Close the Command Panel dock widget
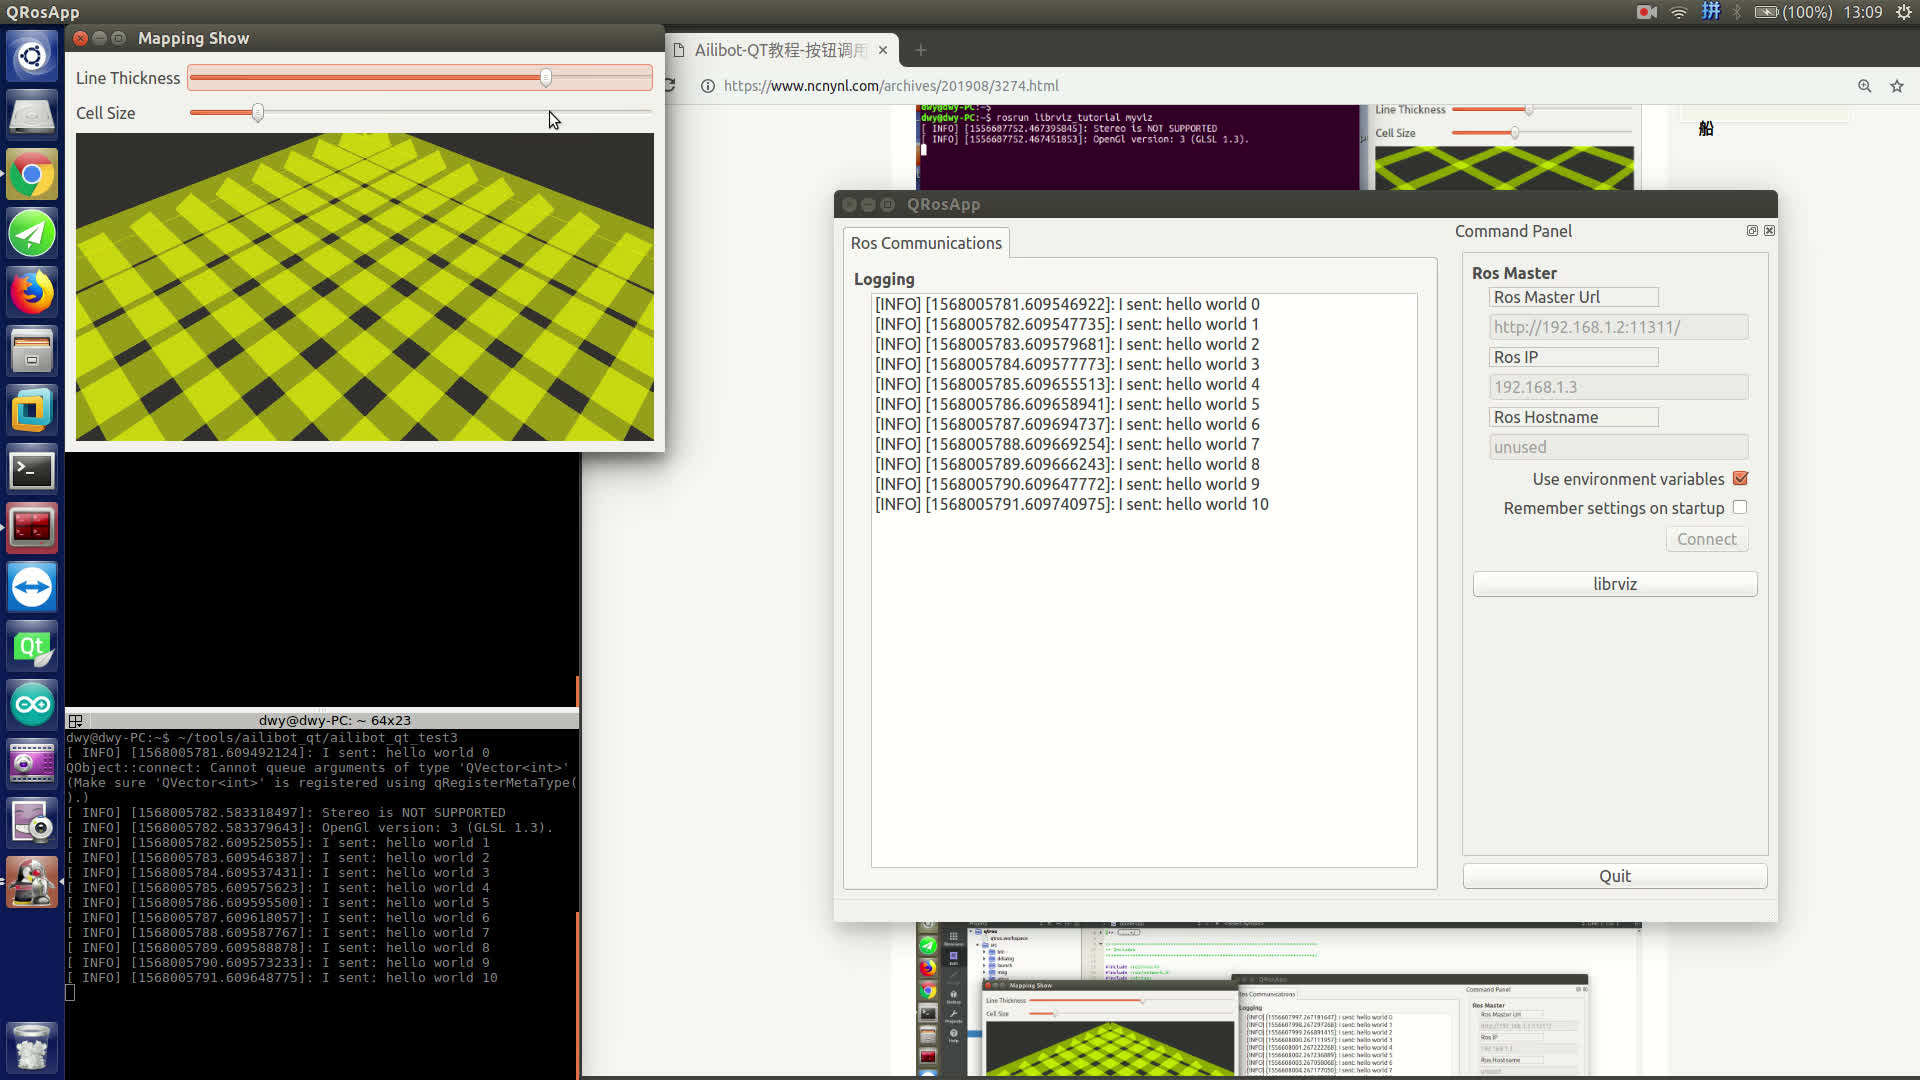The height and width of the screenshot is (1080, 1920). tap(1769, 231)
